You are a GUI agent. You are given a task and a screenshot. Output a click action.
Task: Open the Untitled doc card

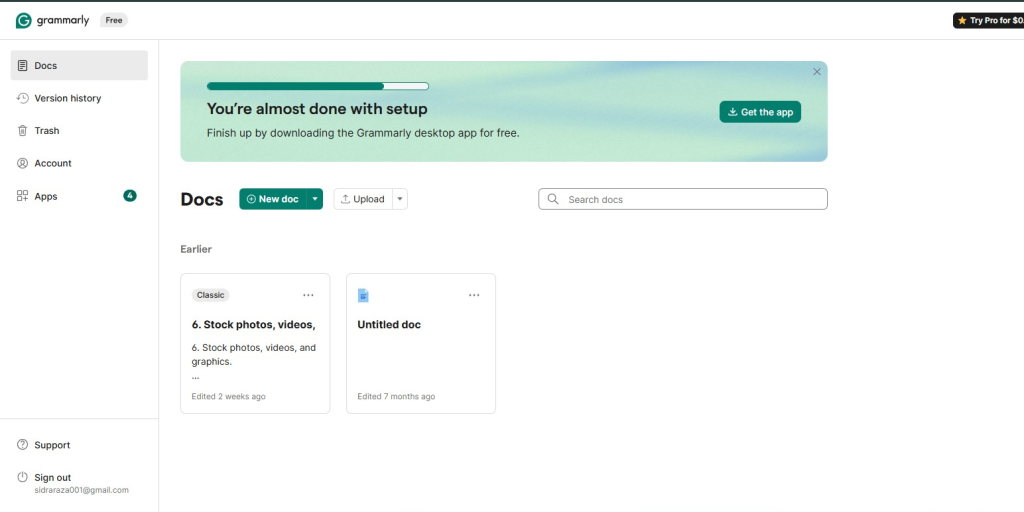(x=421, y=344)
